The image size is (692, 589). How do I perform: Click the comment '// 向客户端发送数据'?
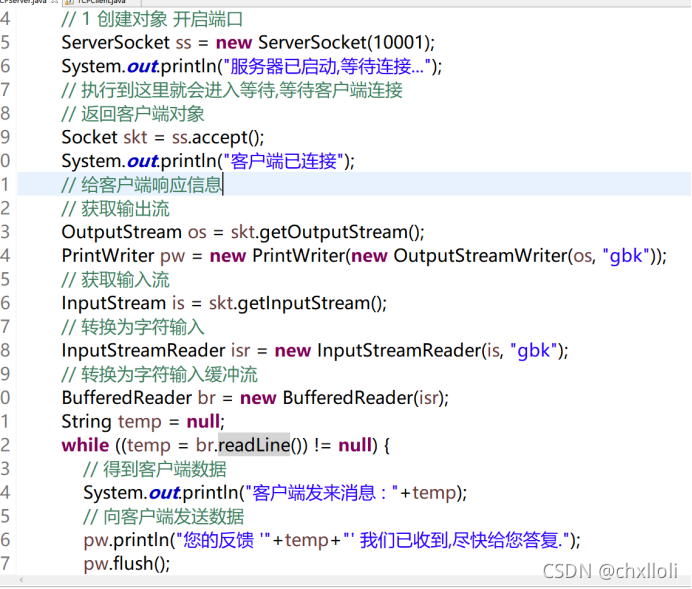click(163, 517)
